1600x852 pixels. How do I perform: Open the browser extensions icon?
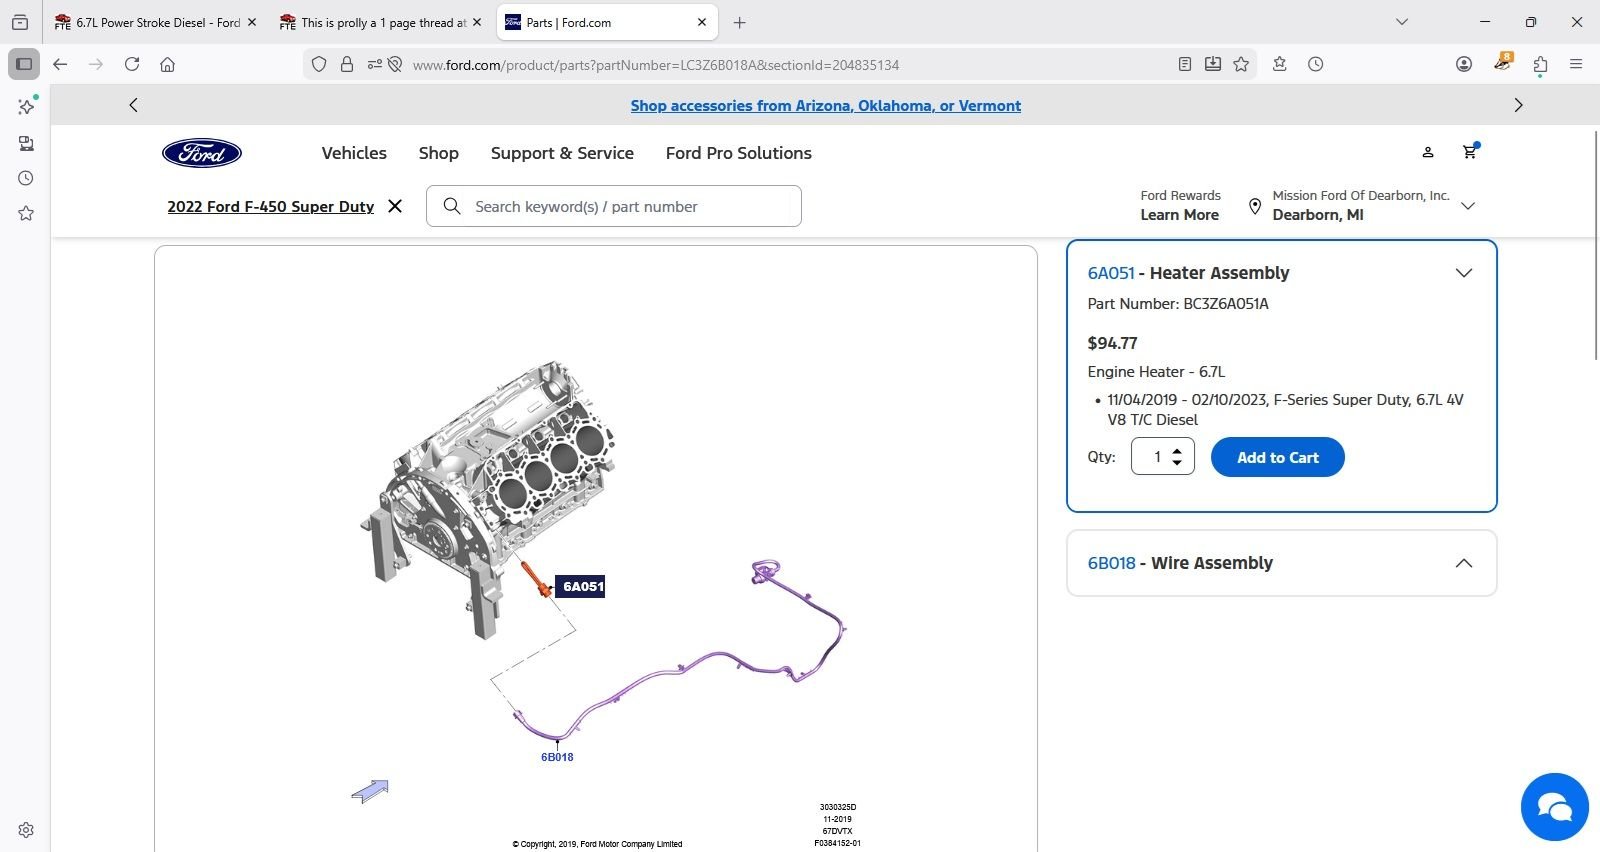[x=1540, y=64]
